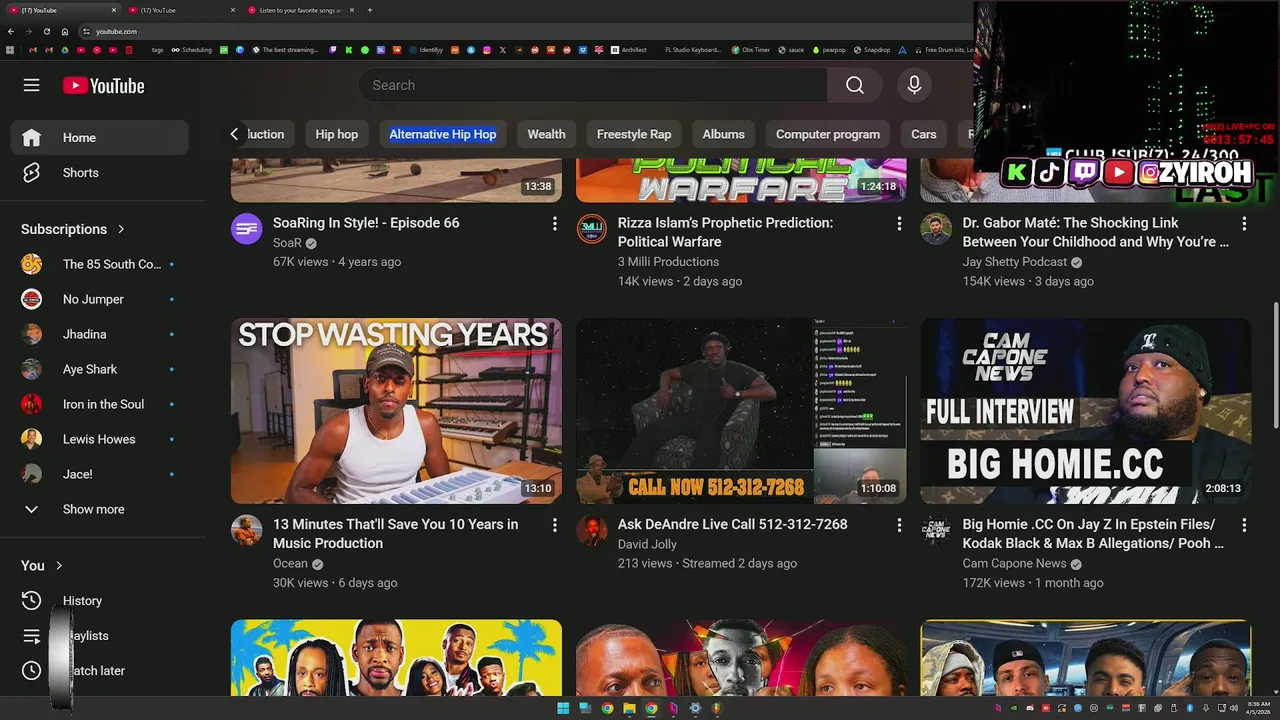The width and height of the screenshot is (1280, 720).
Task: Open the Lewis Howes subscription
Action: [x=99, y=439]
